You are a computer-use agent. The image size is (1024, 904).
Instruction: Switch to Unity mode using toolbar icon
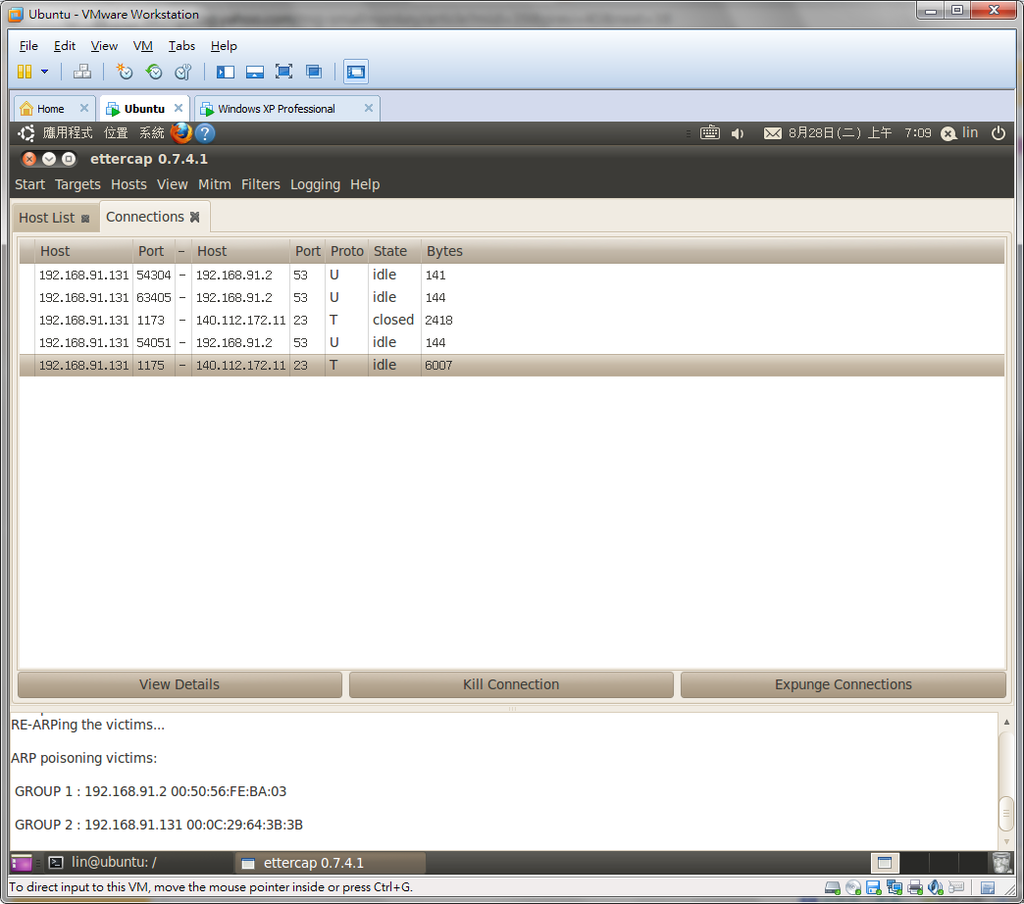click(313, 72)
